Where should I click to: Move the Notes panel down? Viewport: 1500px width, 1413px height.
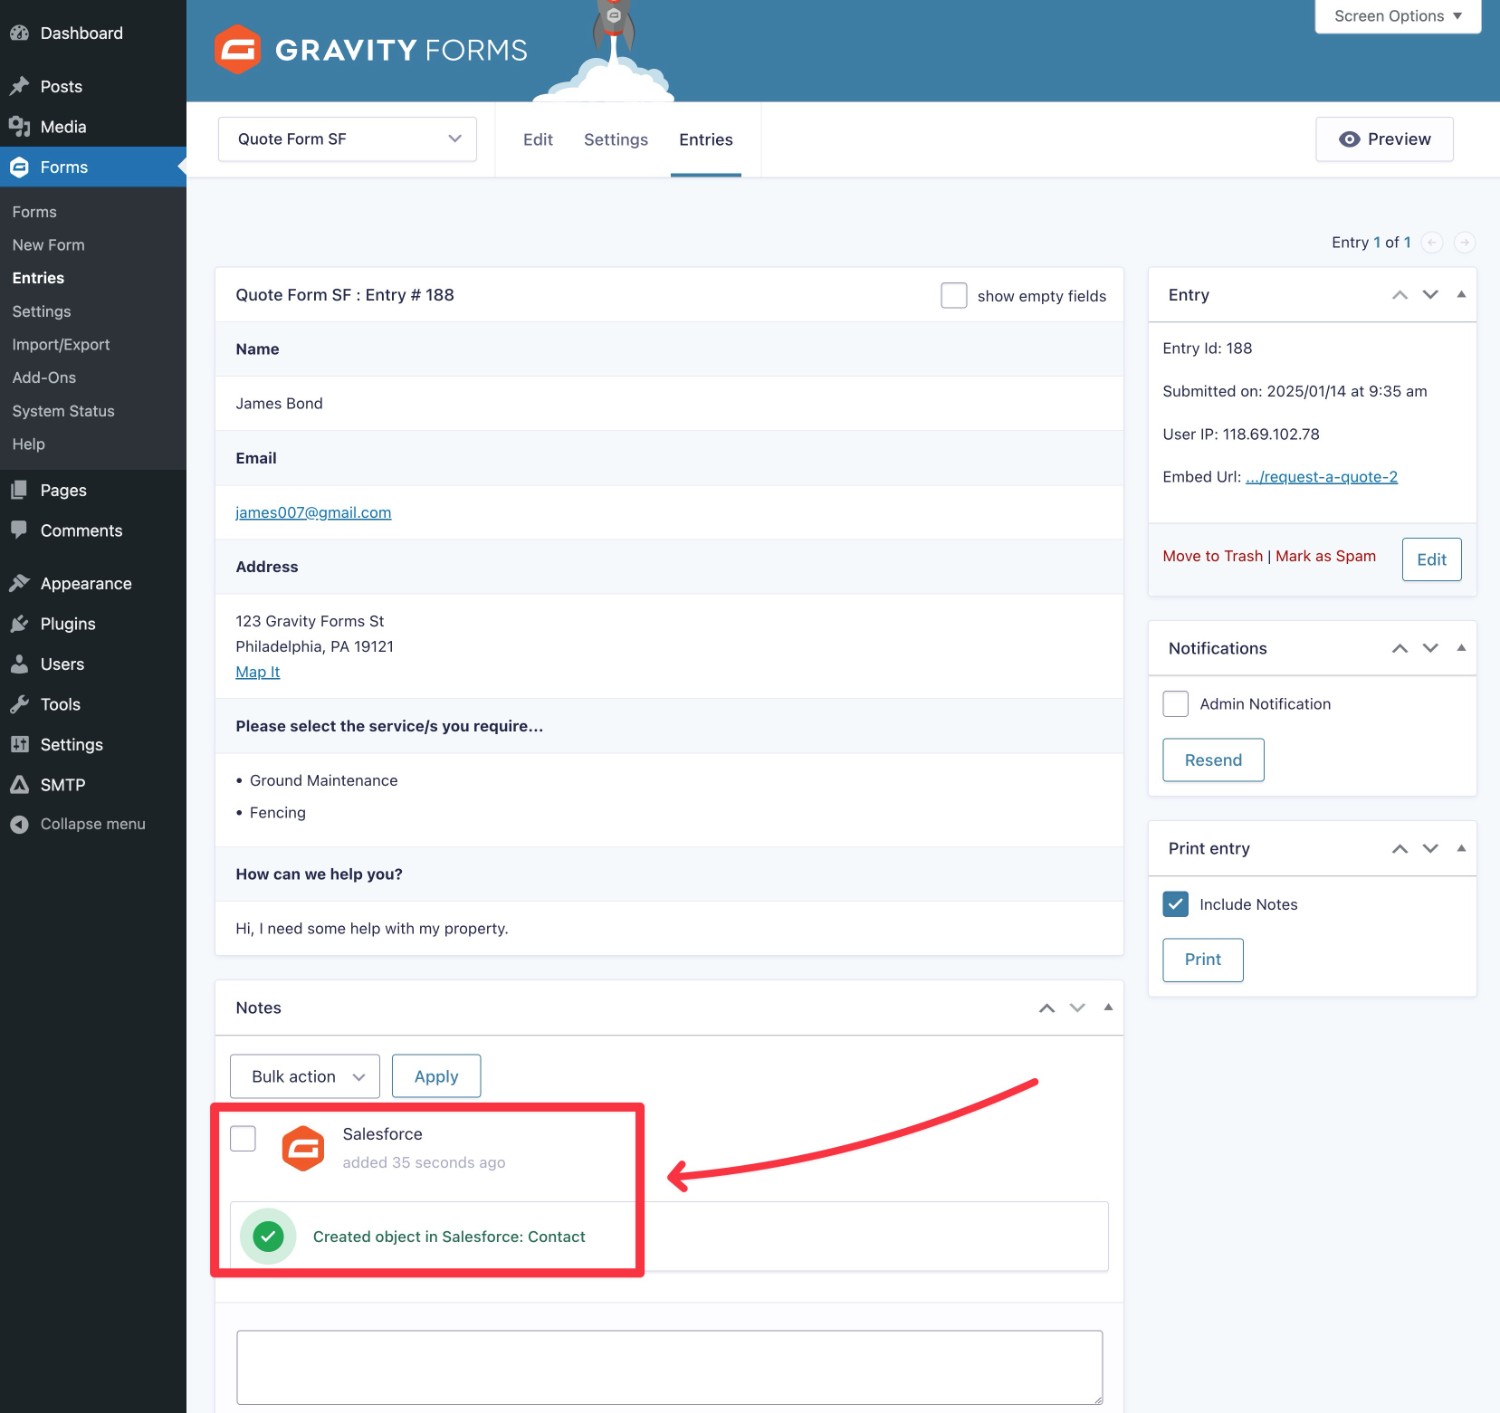[x=1078, y=1008]
